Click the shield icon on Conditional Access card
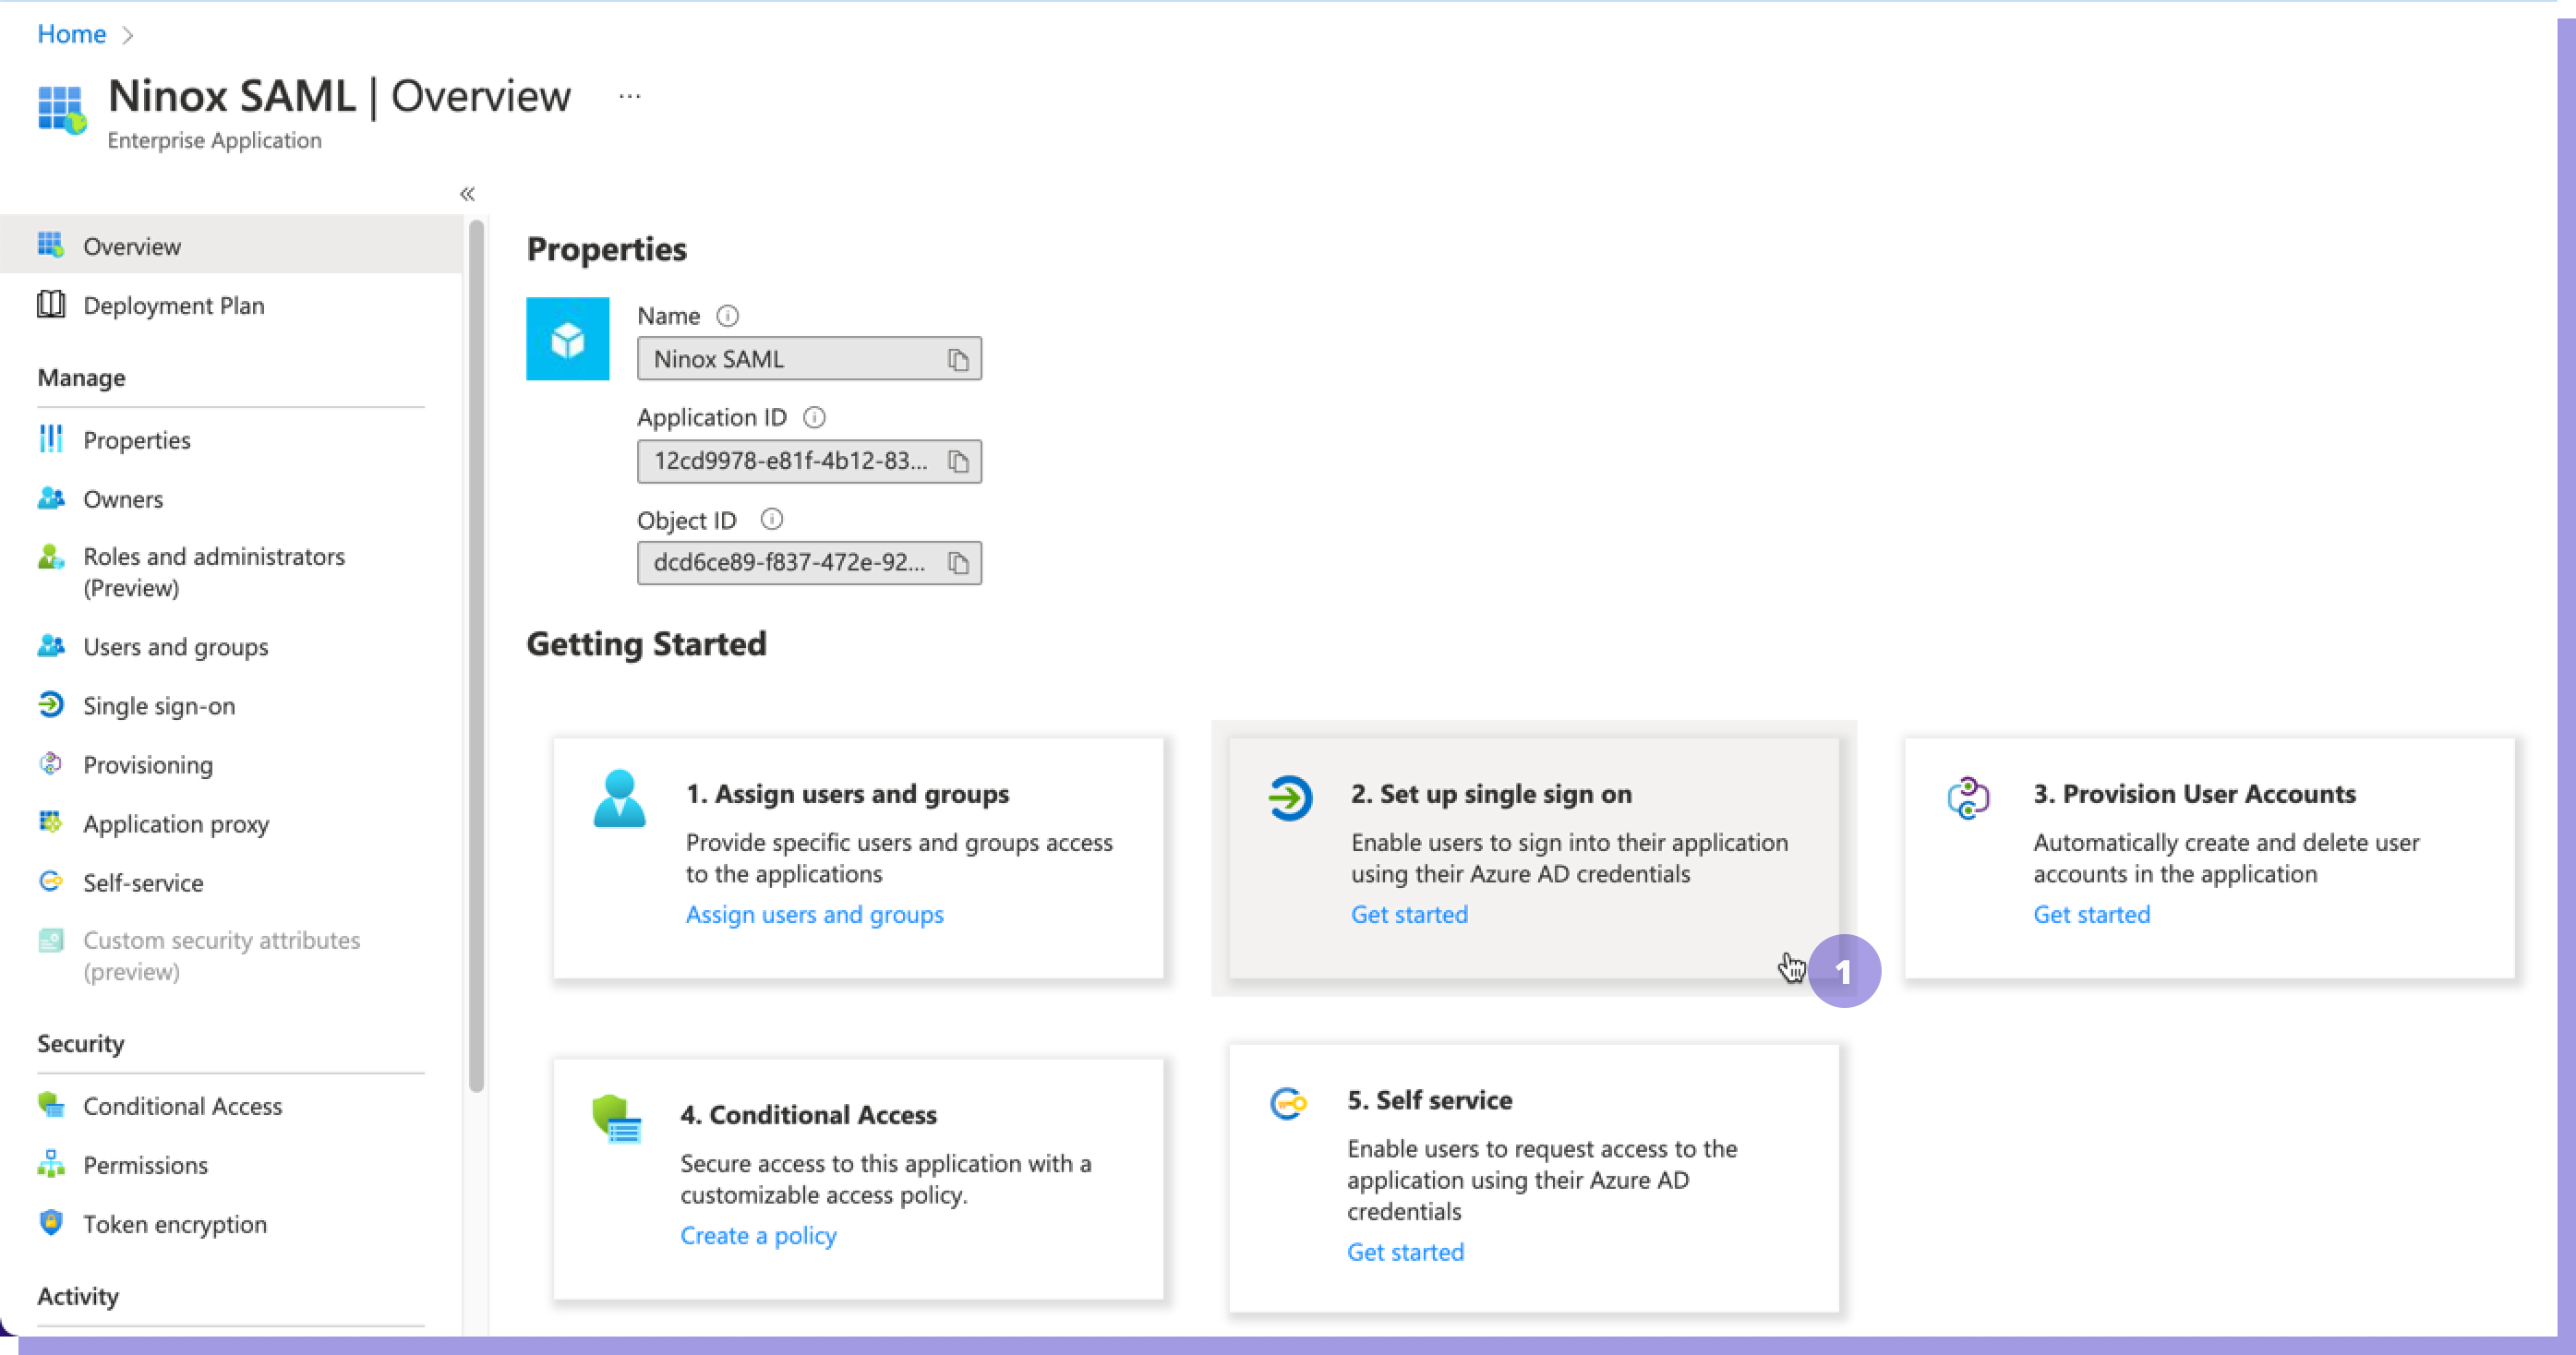 [616, 1119]
